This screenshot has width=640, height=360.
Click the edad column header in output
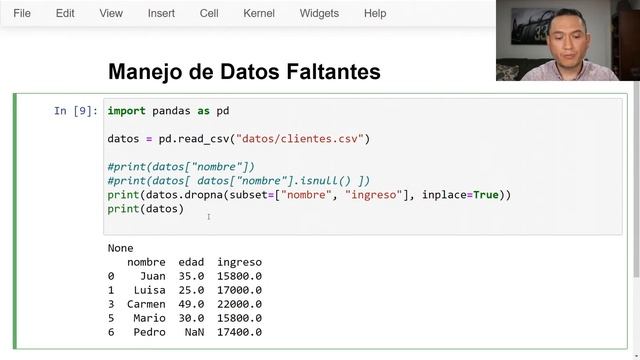[x=191, y=262]
